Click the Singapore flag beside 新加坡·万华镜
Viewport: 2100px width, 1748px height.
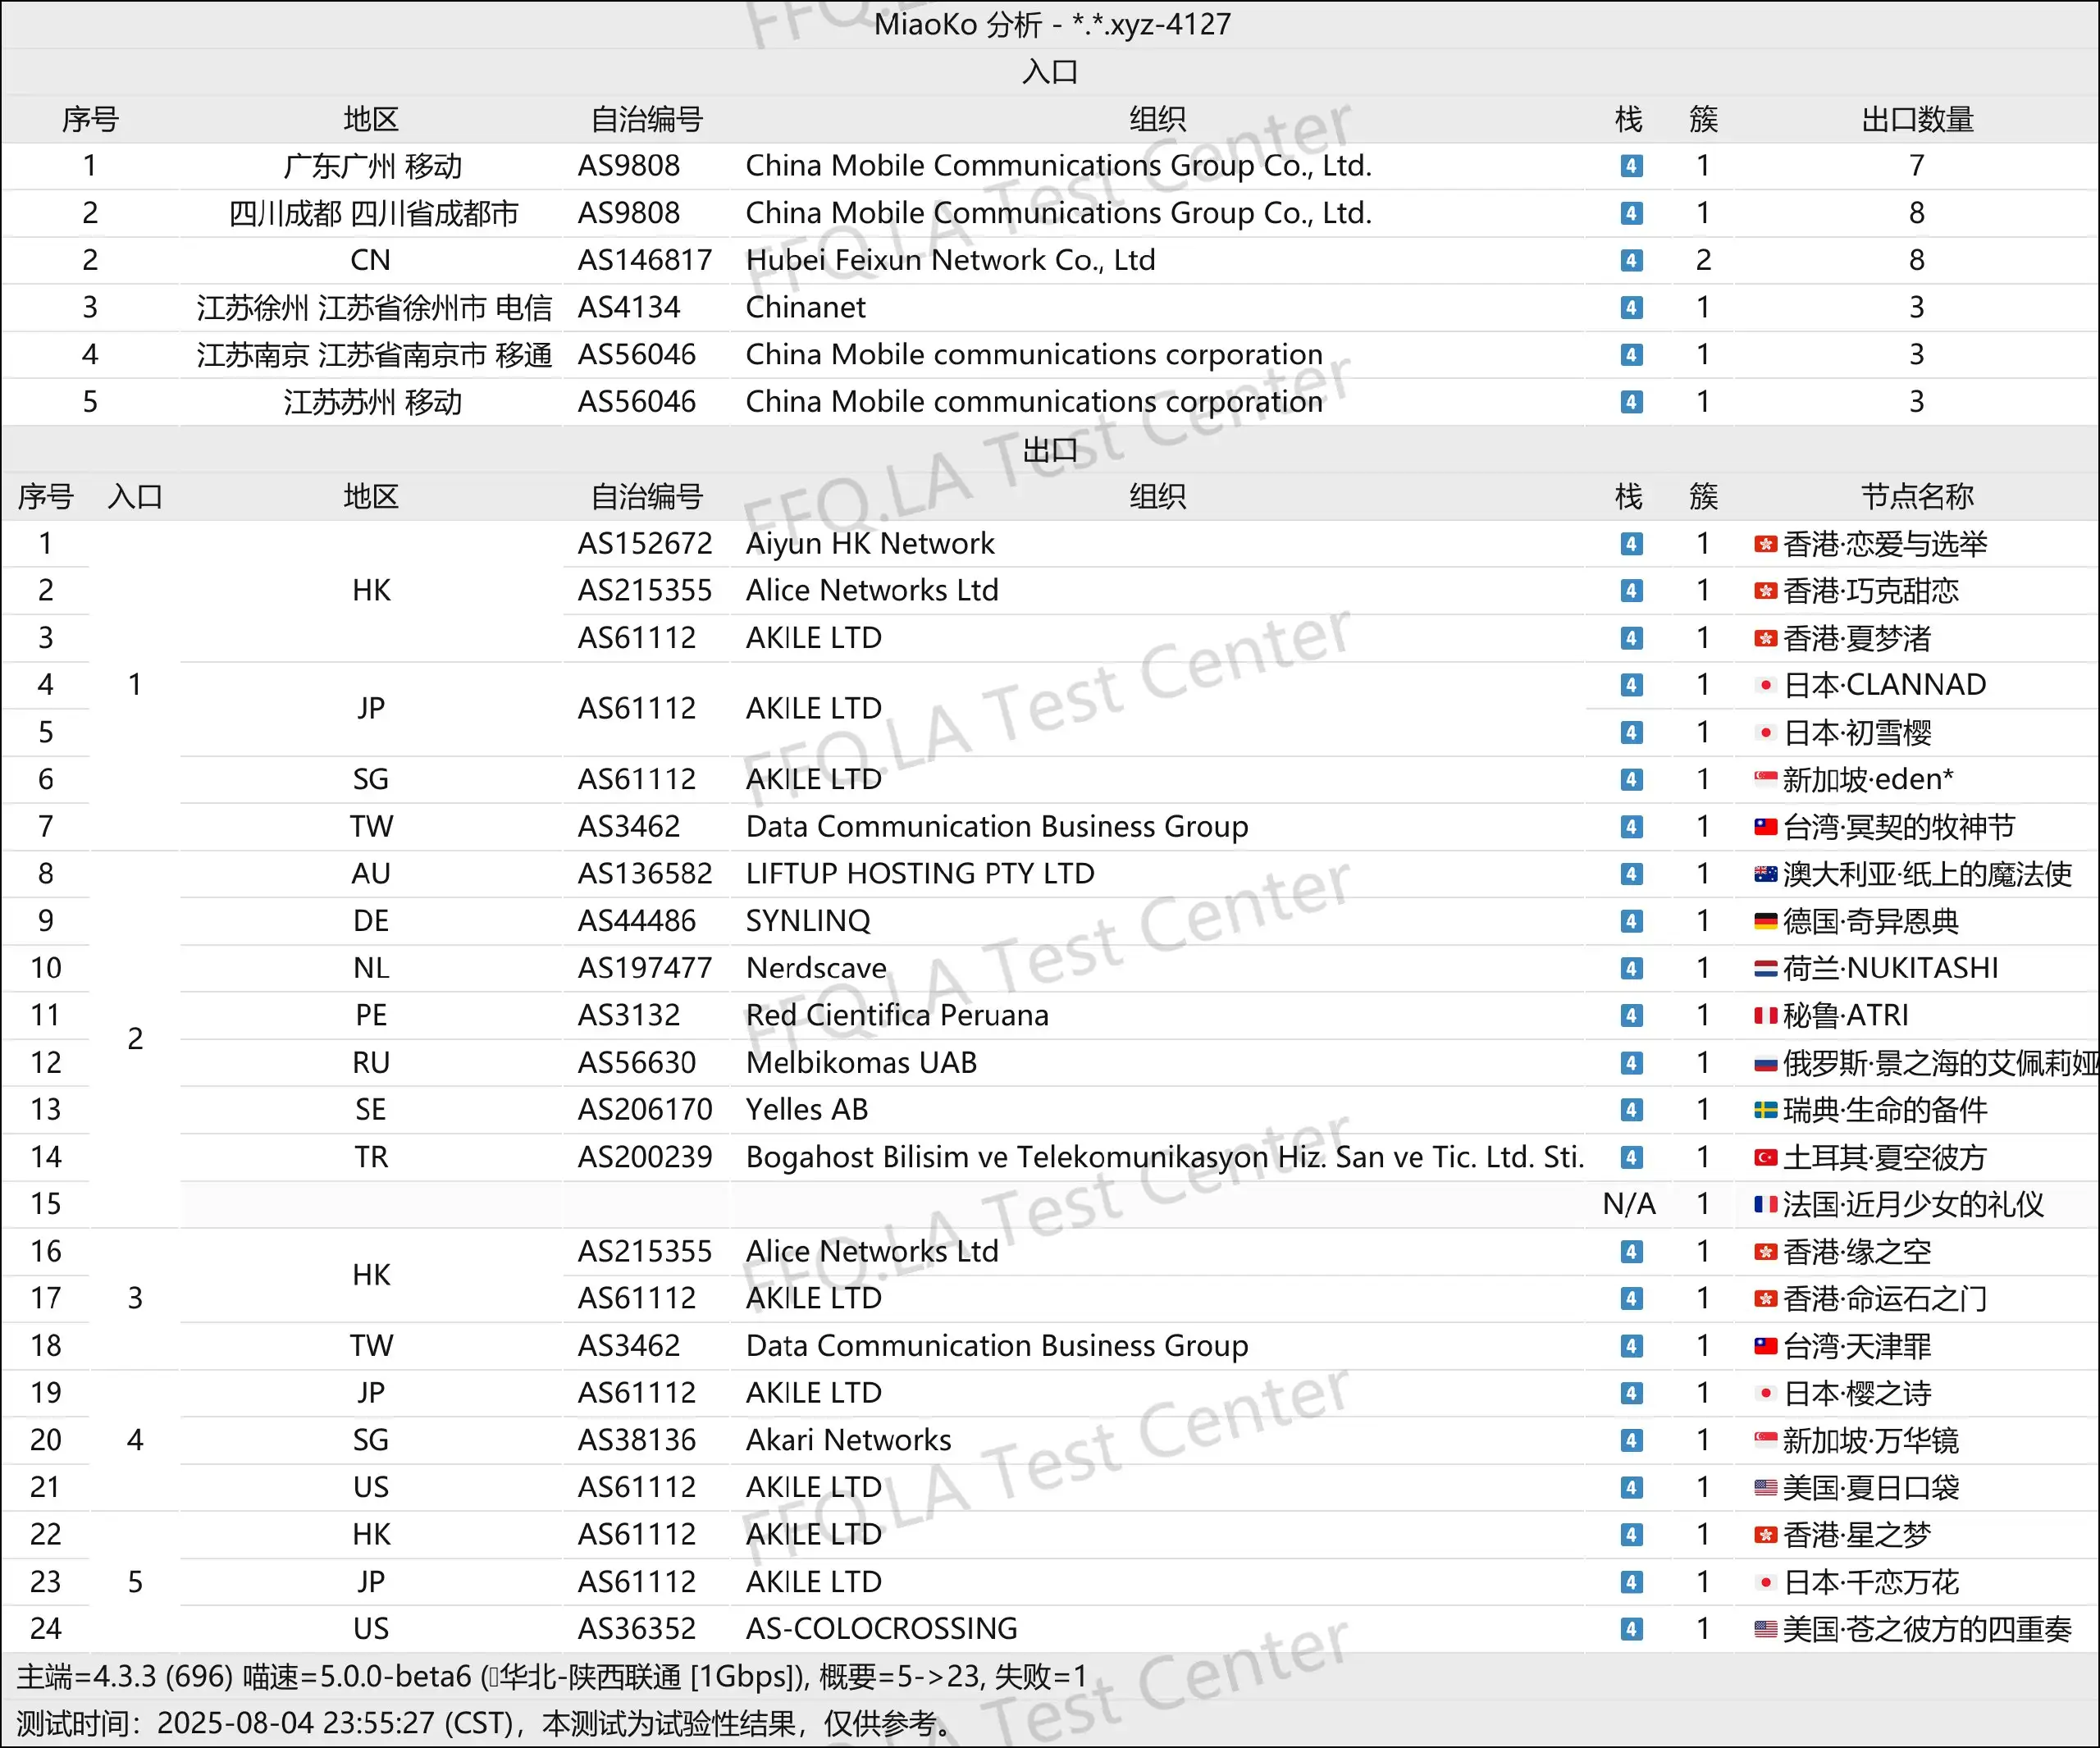tap(1765, 1440)
